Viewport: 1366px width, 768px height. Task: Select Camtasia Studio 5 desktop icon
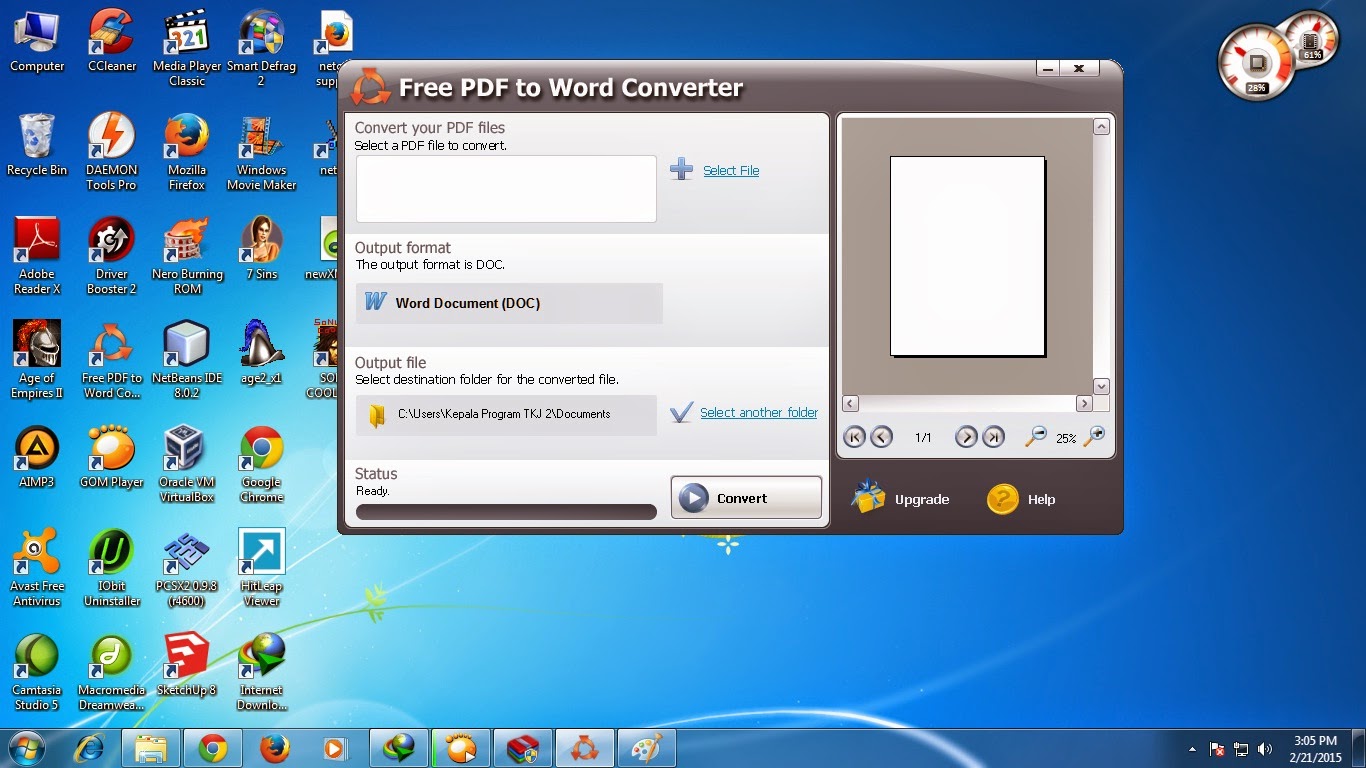[x=37, y=672]
